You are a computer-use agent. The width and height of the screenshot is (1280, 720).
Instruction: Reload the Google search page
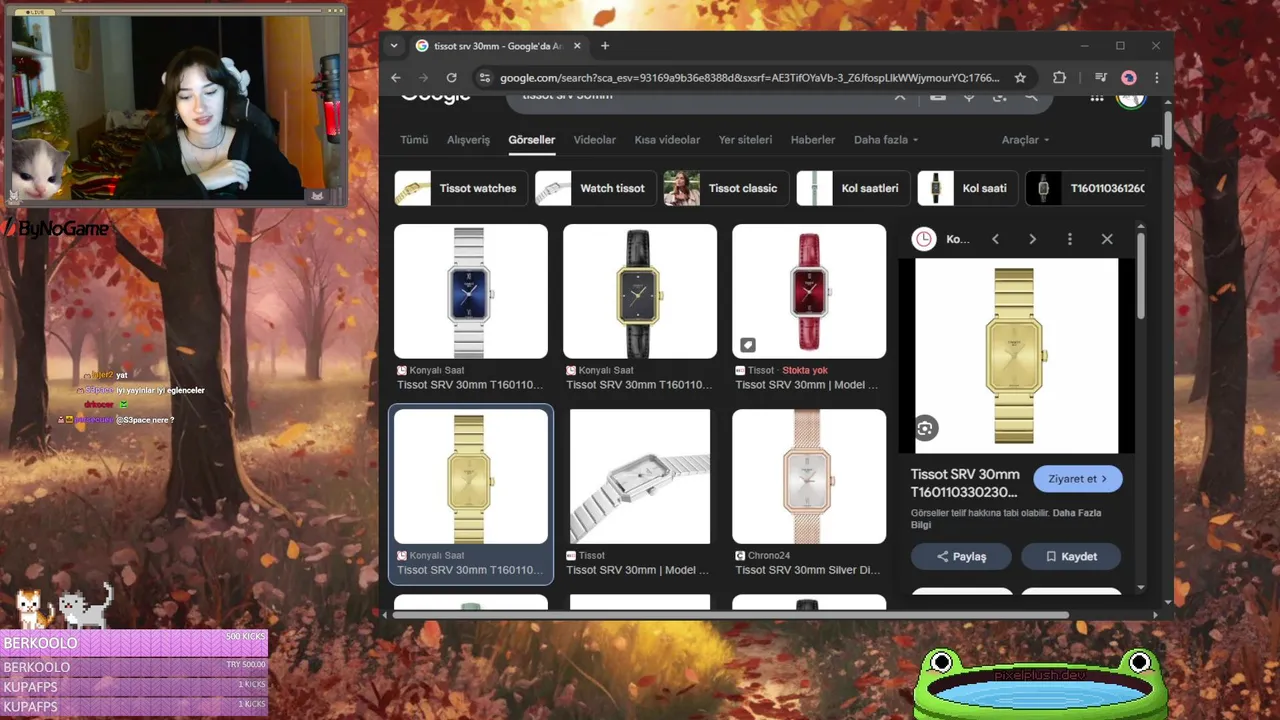451,77
